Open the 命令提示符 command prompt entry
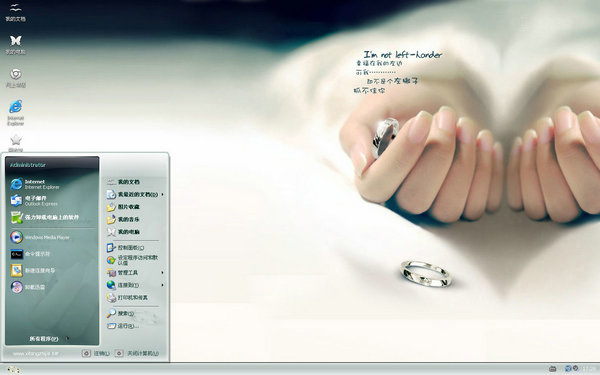 point(30,254)
